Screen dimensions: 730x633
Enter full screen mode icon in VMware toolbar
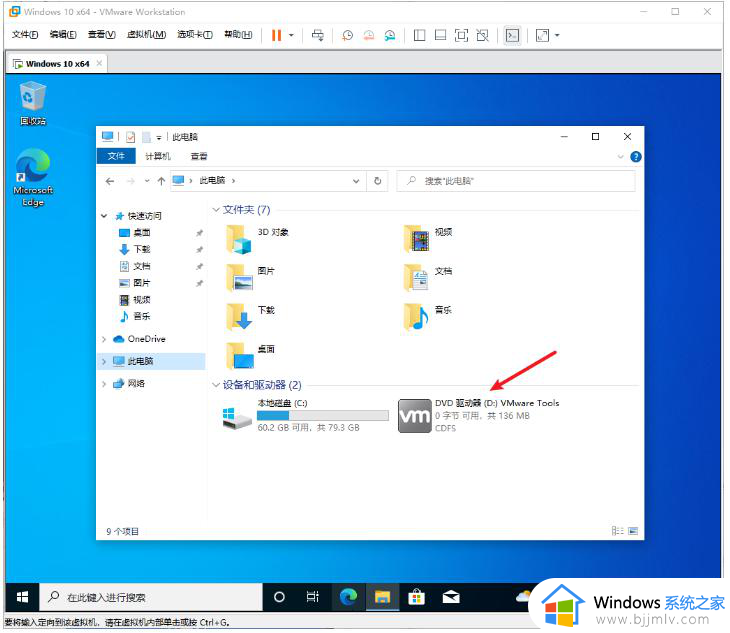pyautogui.click(x=461, y=35)
